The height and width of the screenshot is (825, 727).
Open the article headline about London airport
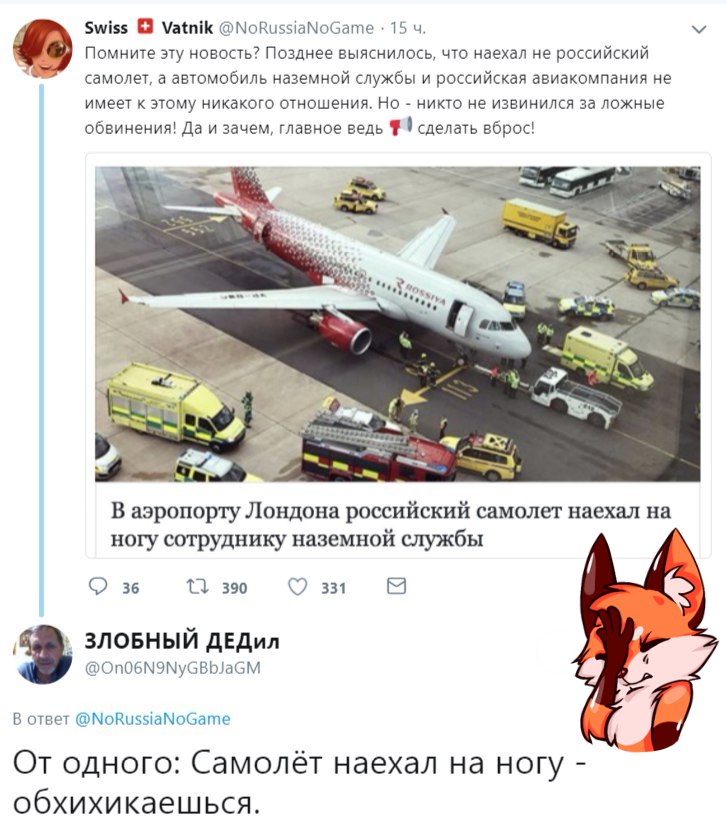coord(390,525)
